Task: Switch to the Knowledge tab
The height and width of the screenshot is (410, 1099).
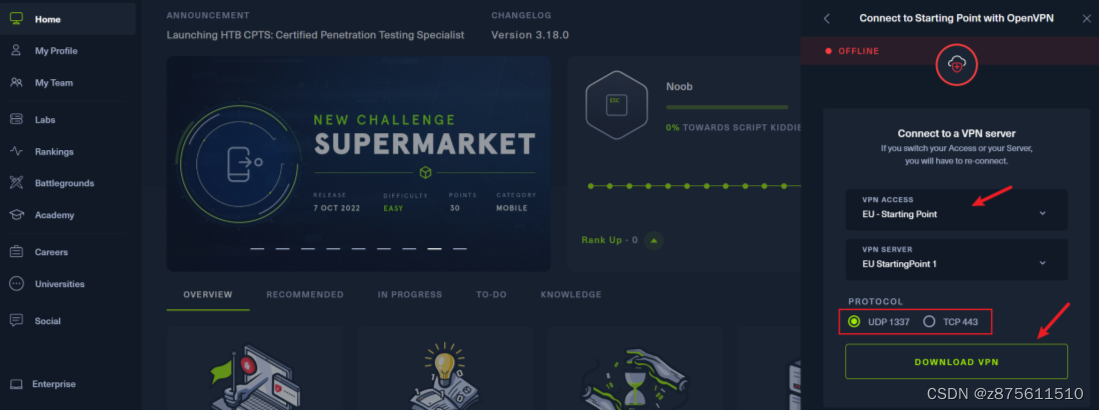Action: click(571, 295)
